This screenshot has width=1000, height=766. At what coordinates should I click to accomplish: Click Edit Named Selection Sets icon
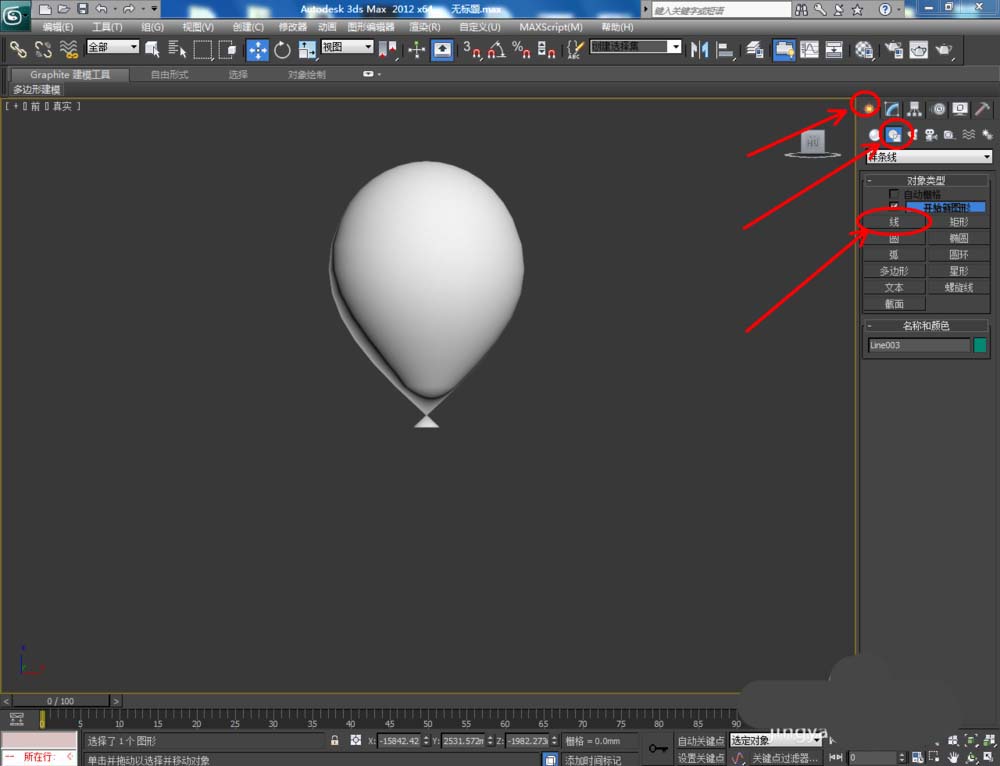[x=575, y=49]
